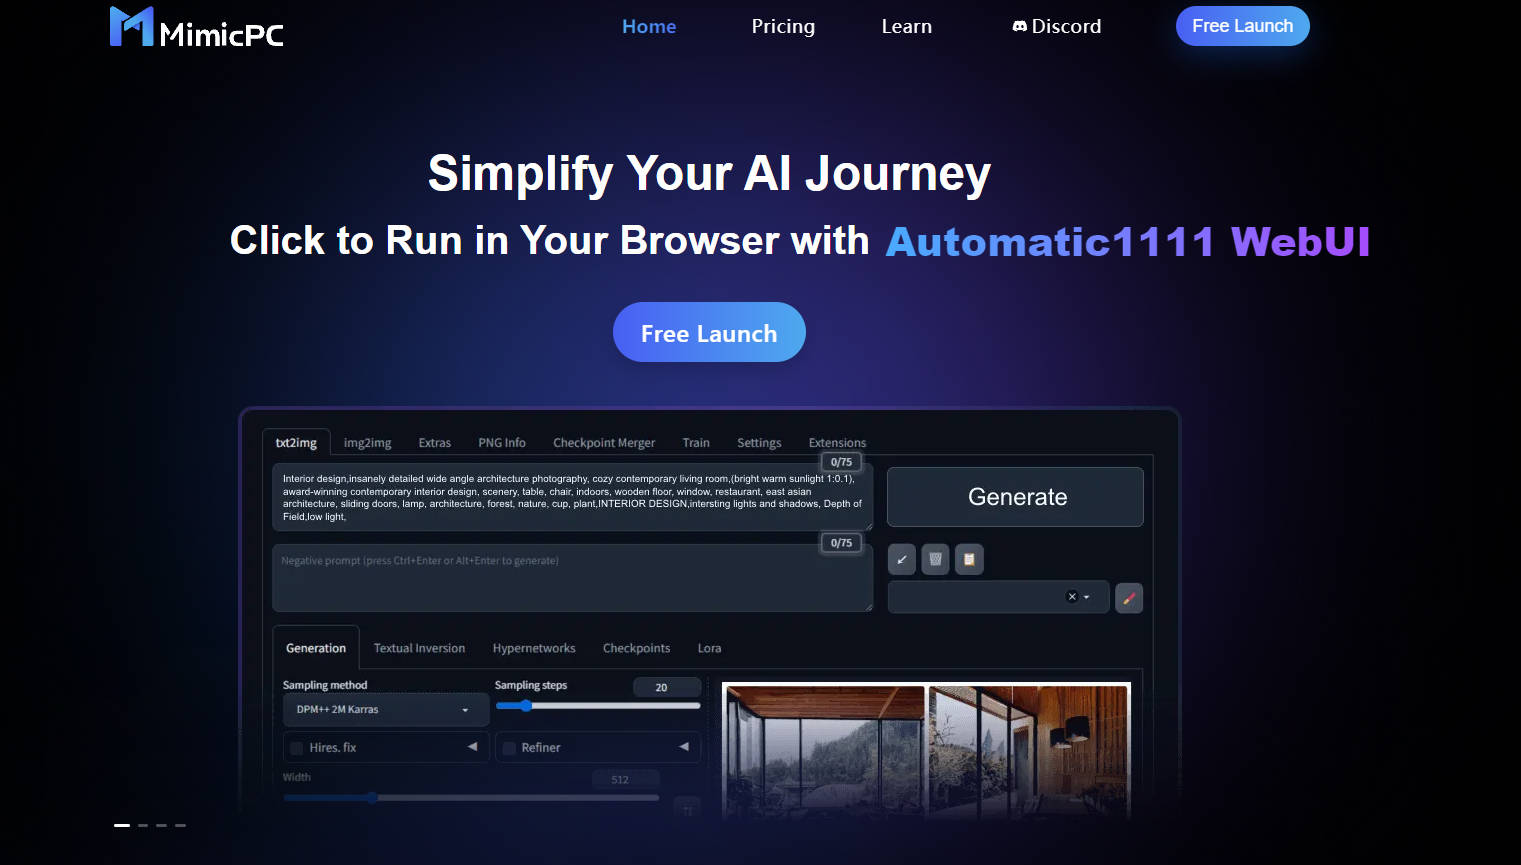The image size is (1521, 865).
Task: Click Free Launch in the header
Action: [x=1242, y=26]
